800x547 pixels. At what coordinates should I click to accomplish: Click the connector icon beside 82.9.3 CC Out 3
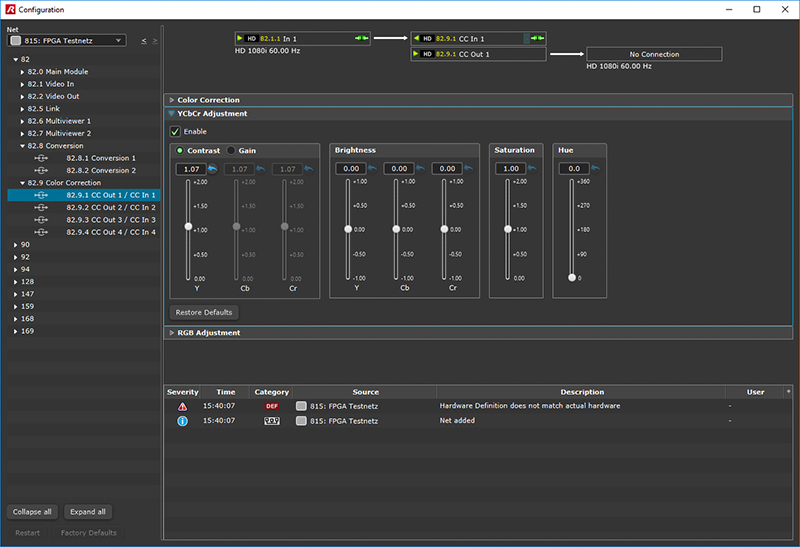click(41, 220)
